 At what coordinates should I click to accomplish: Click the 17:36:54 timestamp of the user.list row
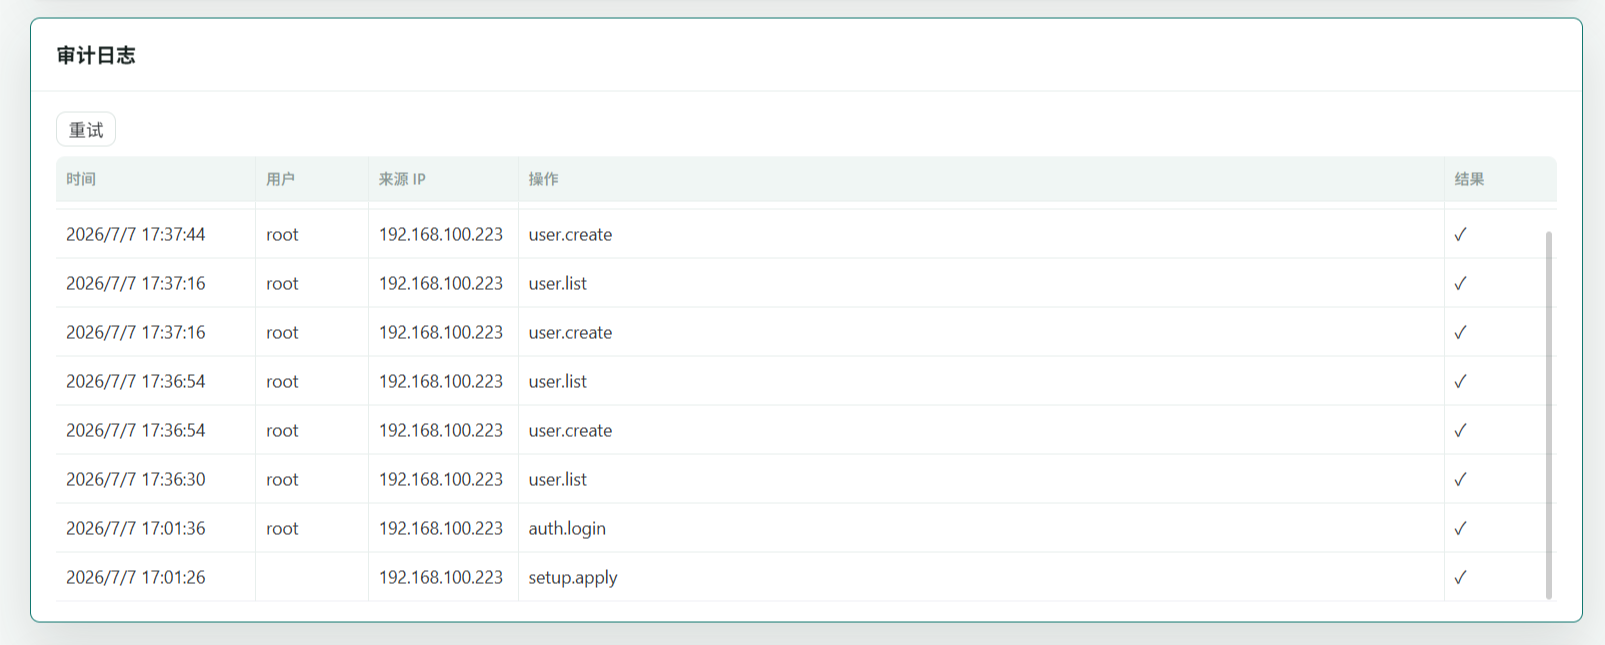tap(136, 381)
